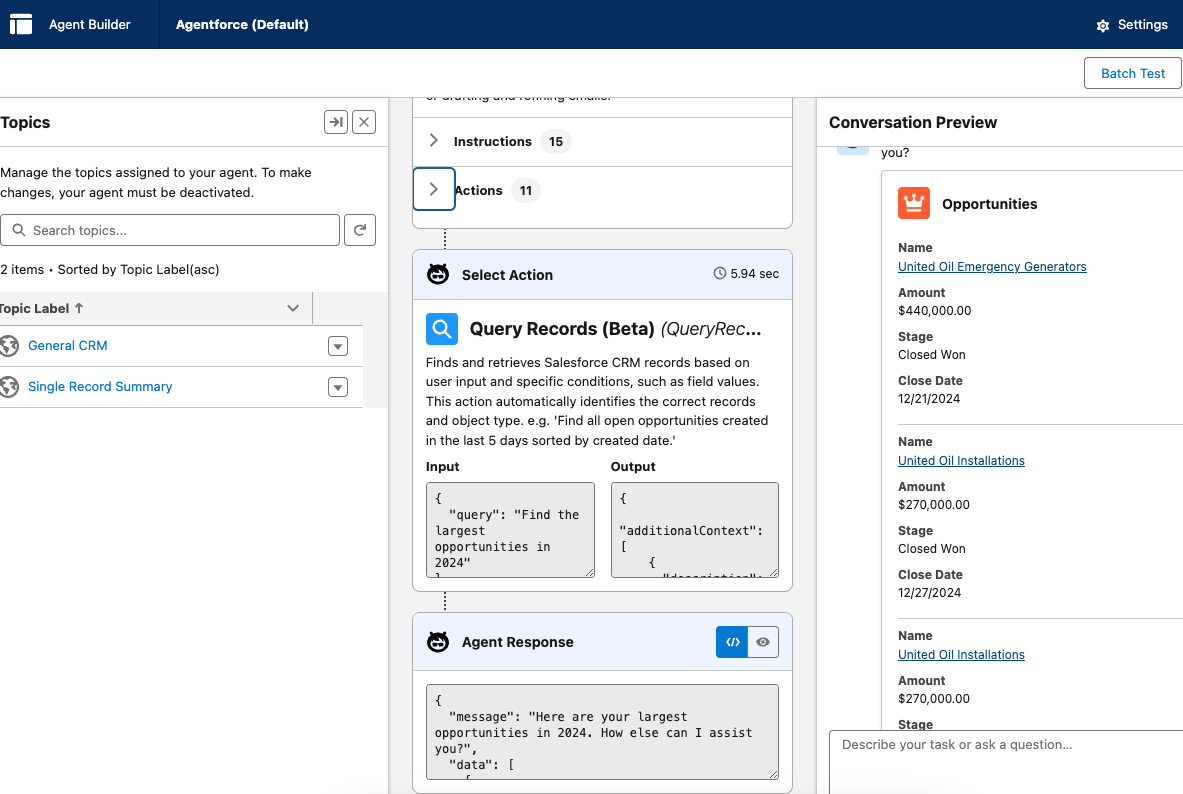Expand the Actions section

pyautogui.click(x=433, y=189)
